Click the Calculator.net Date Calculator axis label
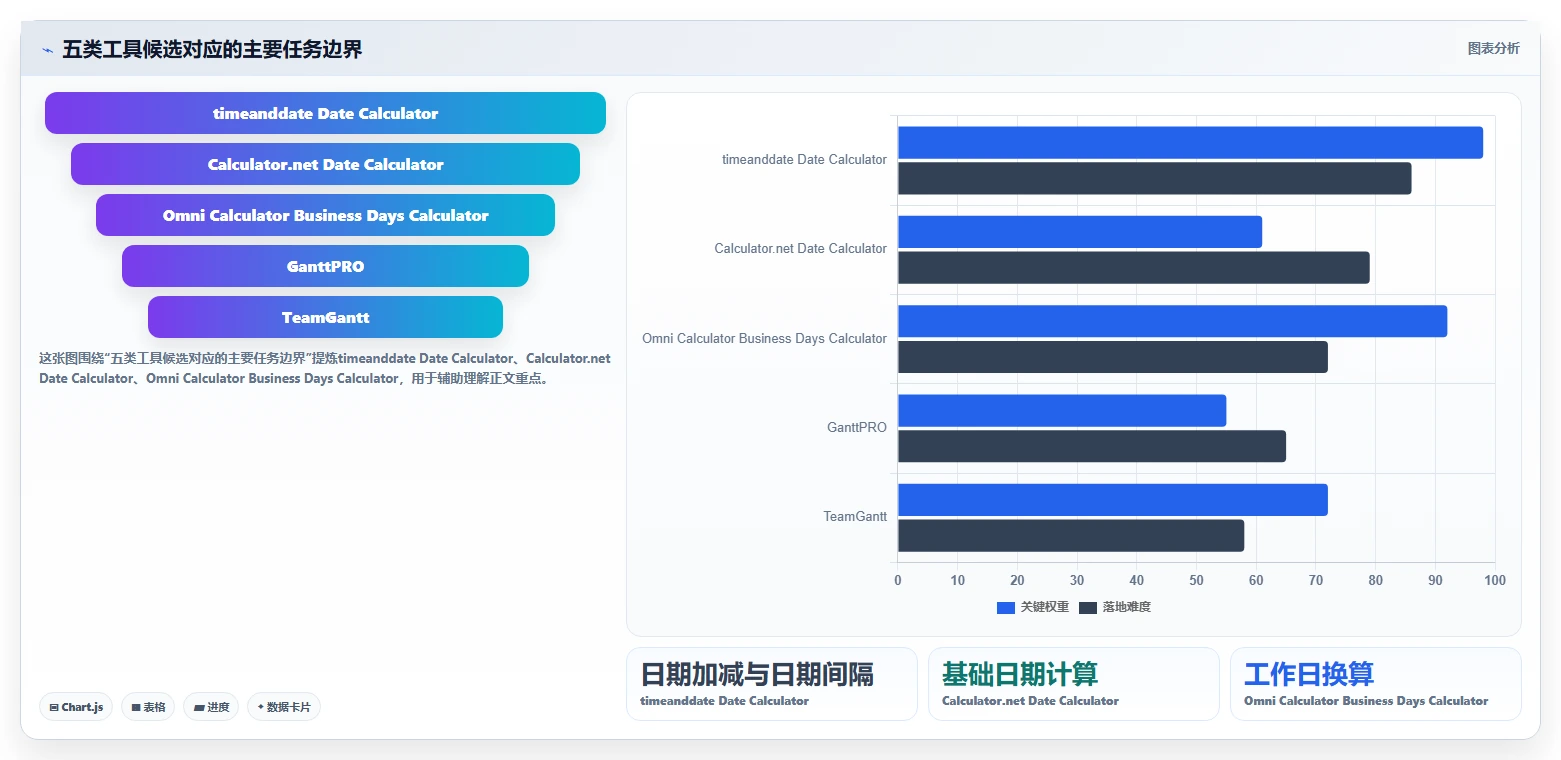This screenshot has height=760, width=1561. (x=800, y=249)
